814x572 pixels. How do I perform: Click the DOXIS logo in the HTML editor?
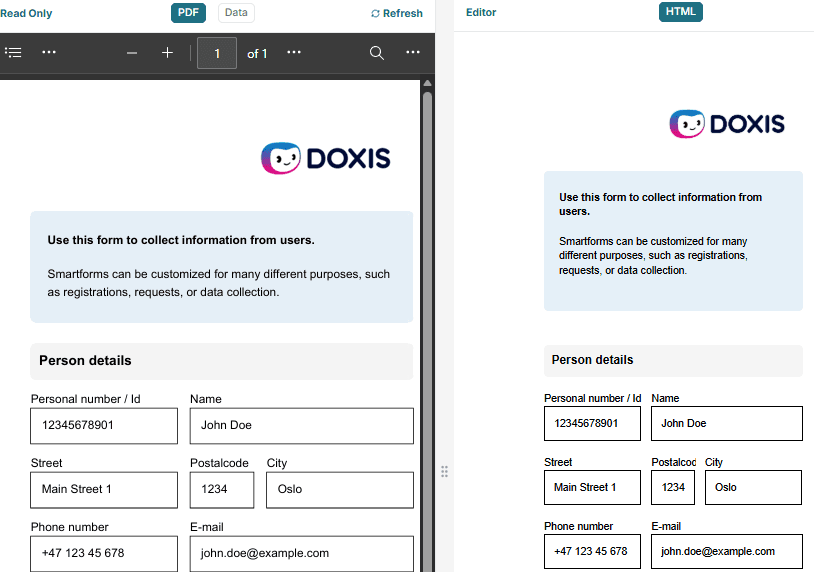727,124
